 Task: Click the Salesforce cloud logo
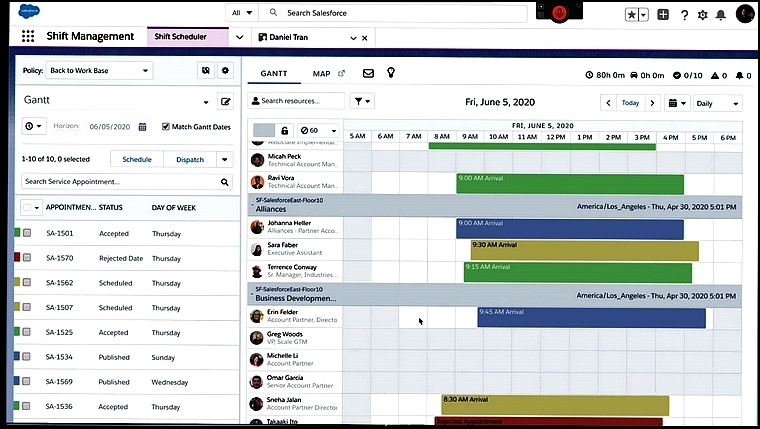[x=29, y=11]
